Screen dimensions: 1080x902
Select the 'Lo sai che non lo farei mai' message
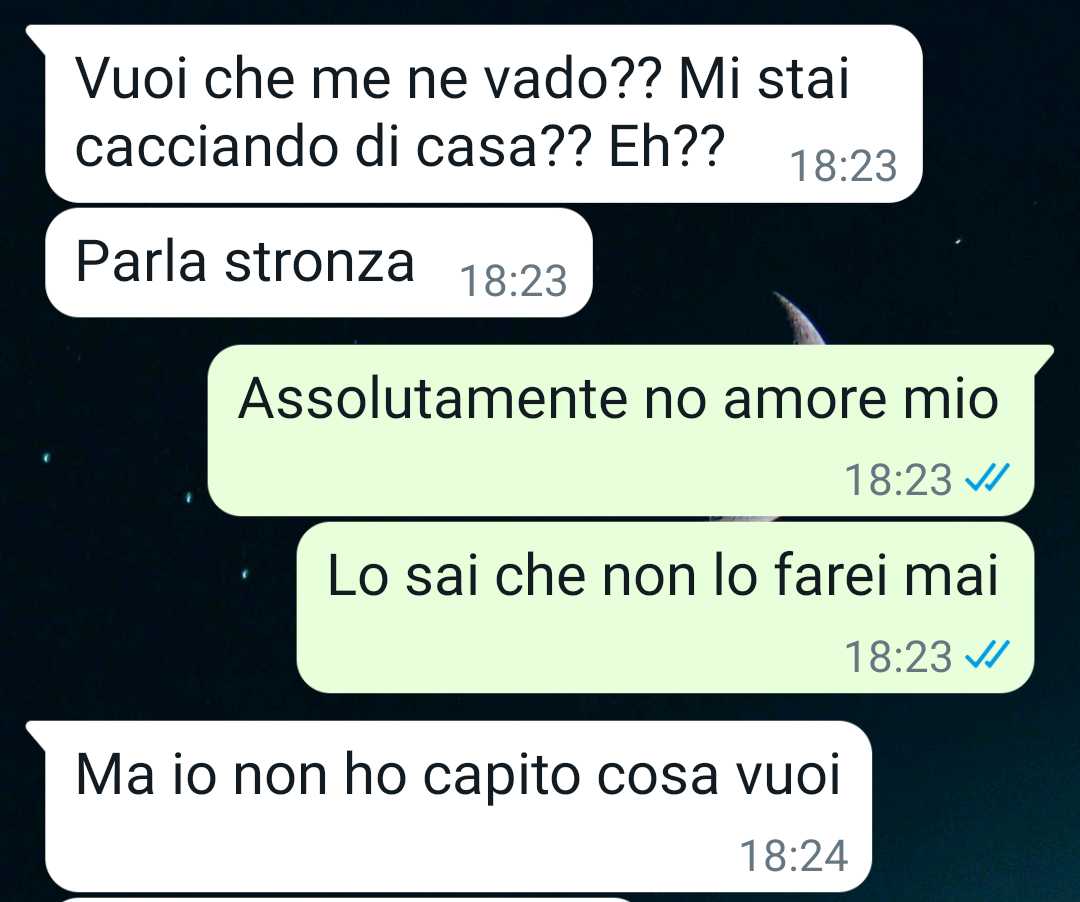click(x=665, y=607)
